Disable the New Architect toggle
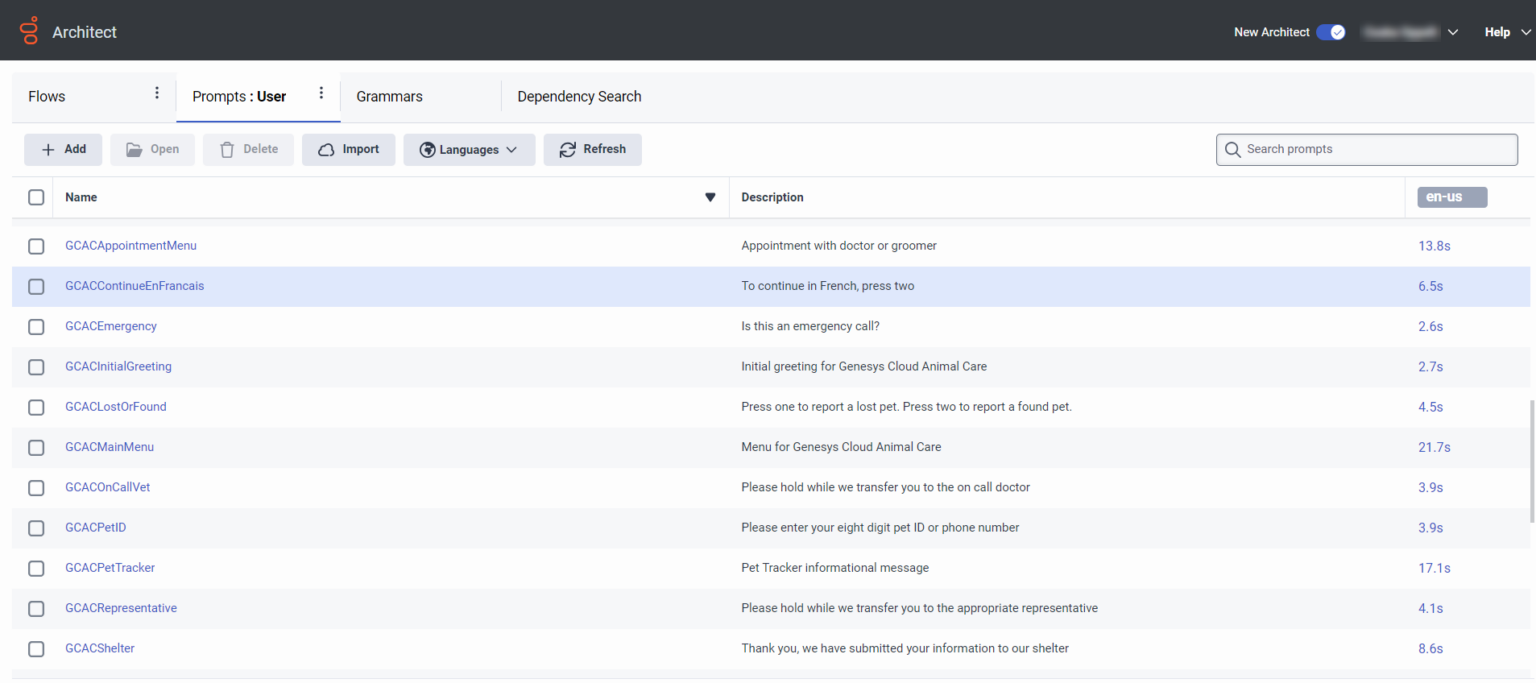The height and width of the screenshot is (683, 1536). (x=1331, y=32)
